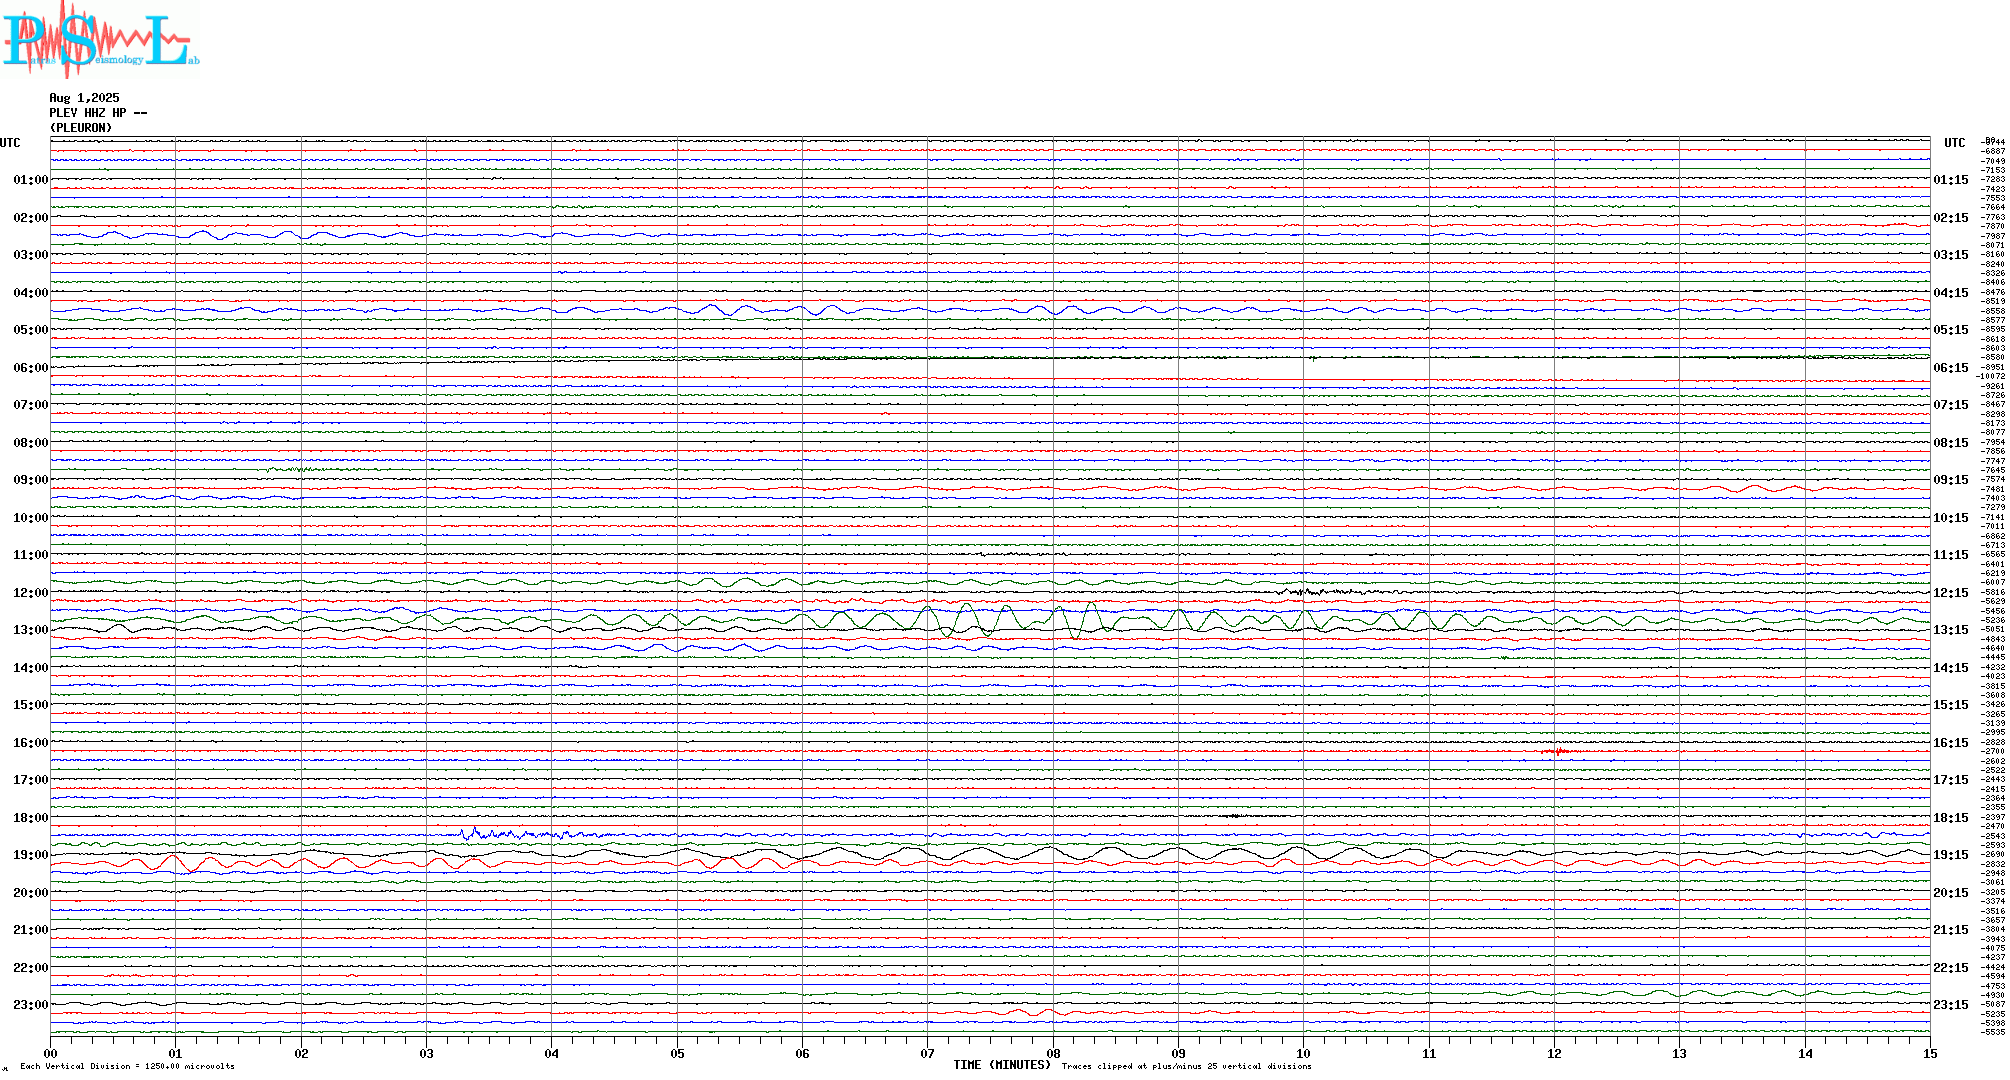Click the '23:15' right-side time label
The image size is (2010, 1080).
1951,1005
